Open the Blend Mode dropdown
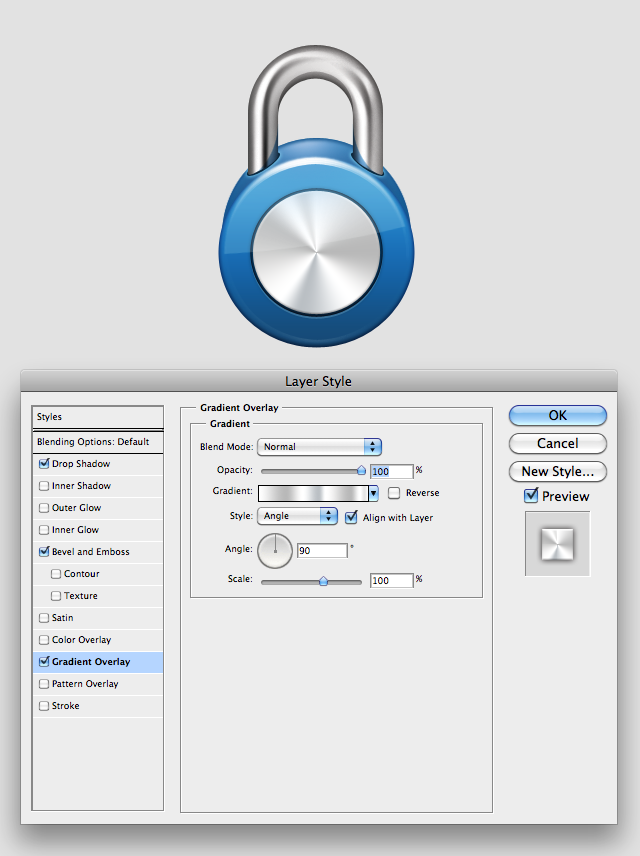This screenshot has height=856, width=640. point(319,447)
